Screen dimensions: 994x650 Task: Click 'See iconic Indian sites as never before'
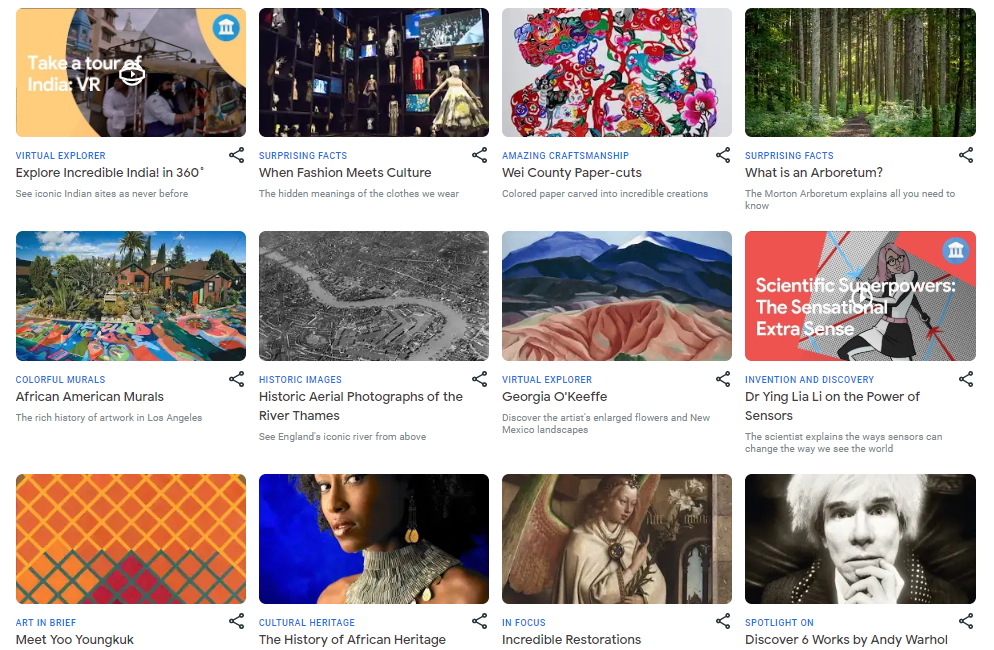coord(102,193)
